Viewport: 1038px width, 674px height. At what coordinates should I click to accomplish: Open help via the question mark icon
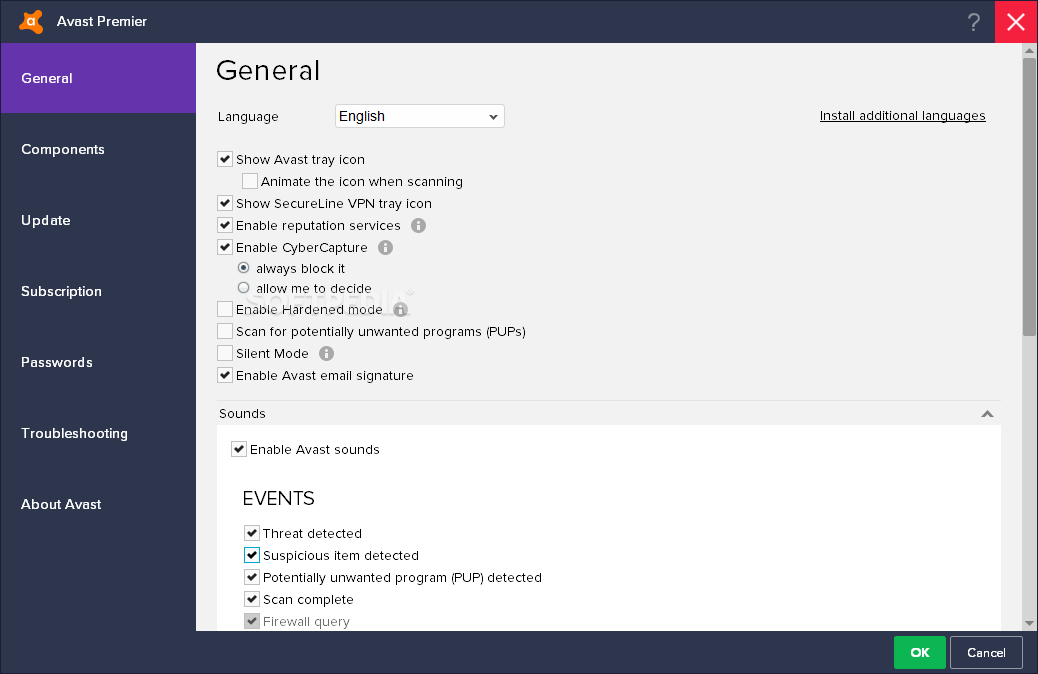click(x=974, y=22)
